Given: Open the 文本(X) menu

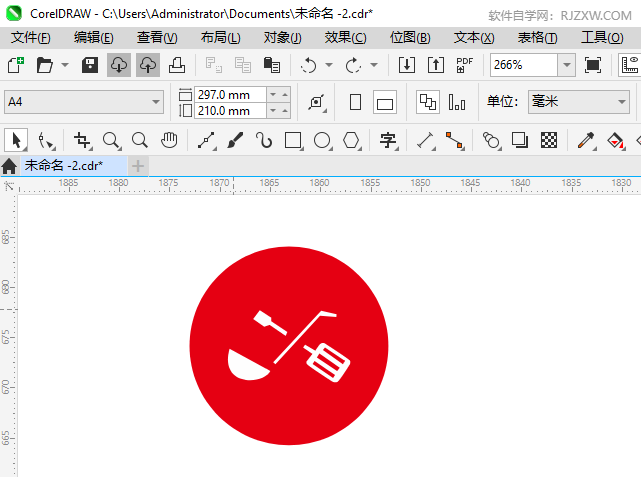Looking at the screenshot, I should [474, 38].
